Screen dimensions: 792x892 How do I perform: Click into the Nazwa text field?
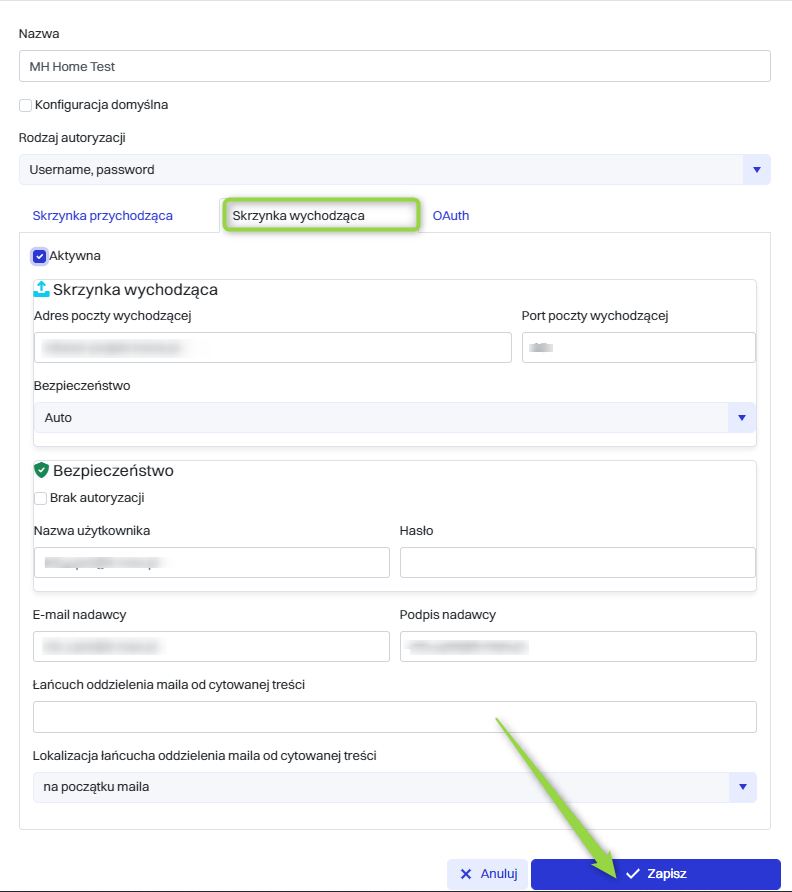click(x=394, y=66)
